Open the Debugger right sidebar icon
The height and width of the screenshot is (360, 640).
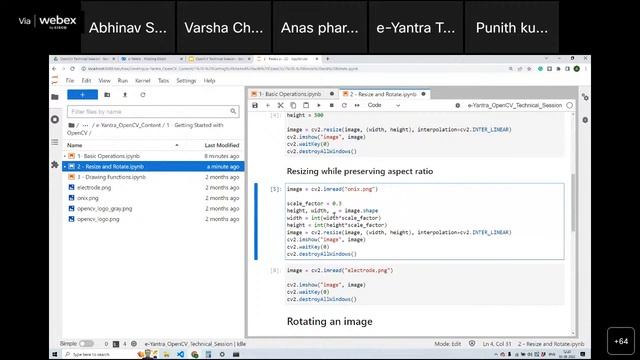(x=585, y=120)
